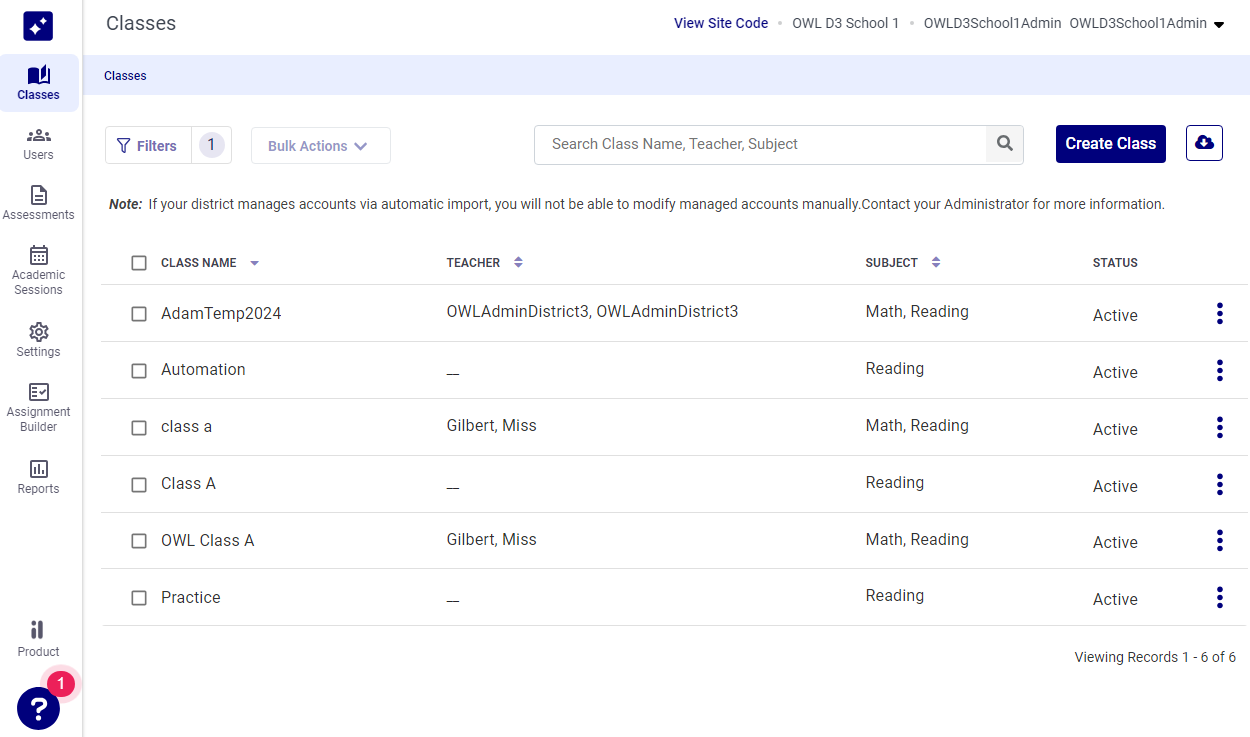Check the Automation class checkbox
This screenshot has width=1250, height=737.
(139, 371)
